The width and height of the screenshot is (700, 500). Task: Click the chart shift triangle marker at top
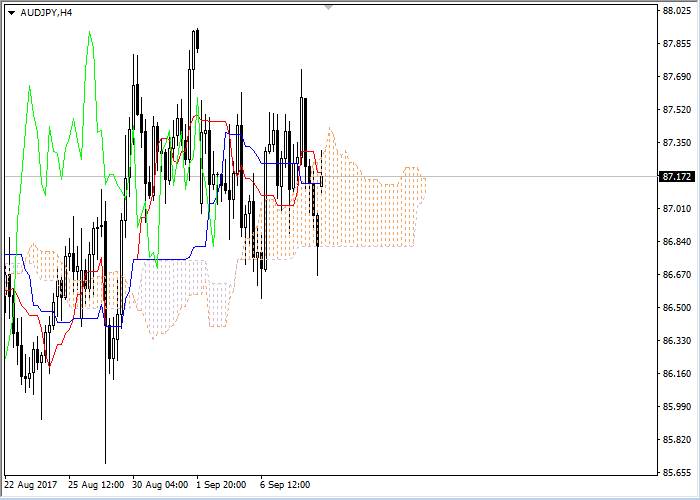tap(329, 8)
